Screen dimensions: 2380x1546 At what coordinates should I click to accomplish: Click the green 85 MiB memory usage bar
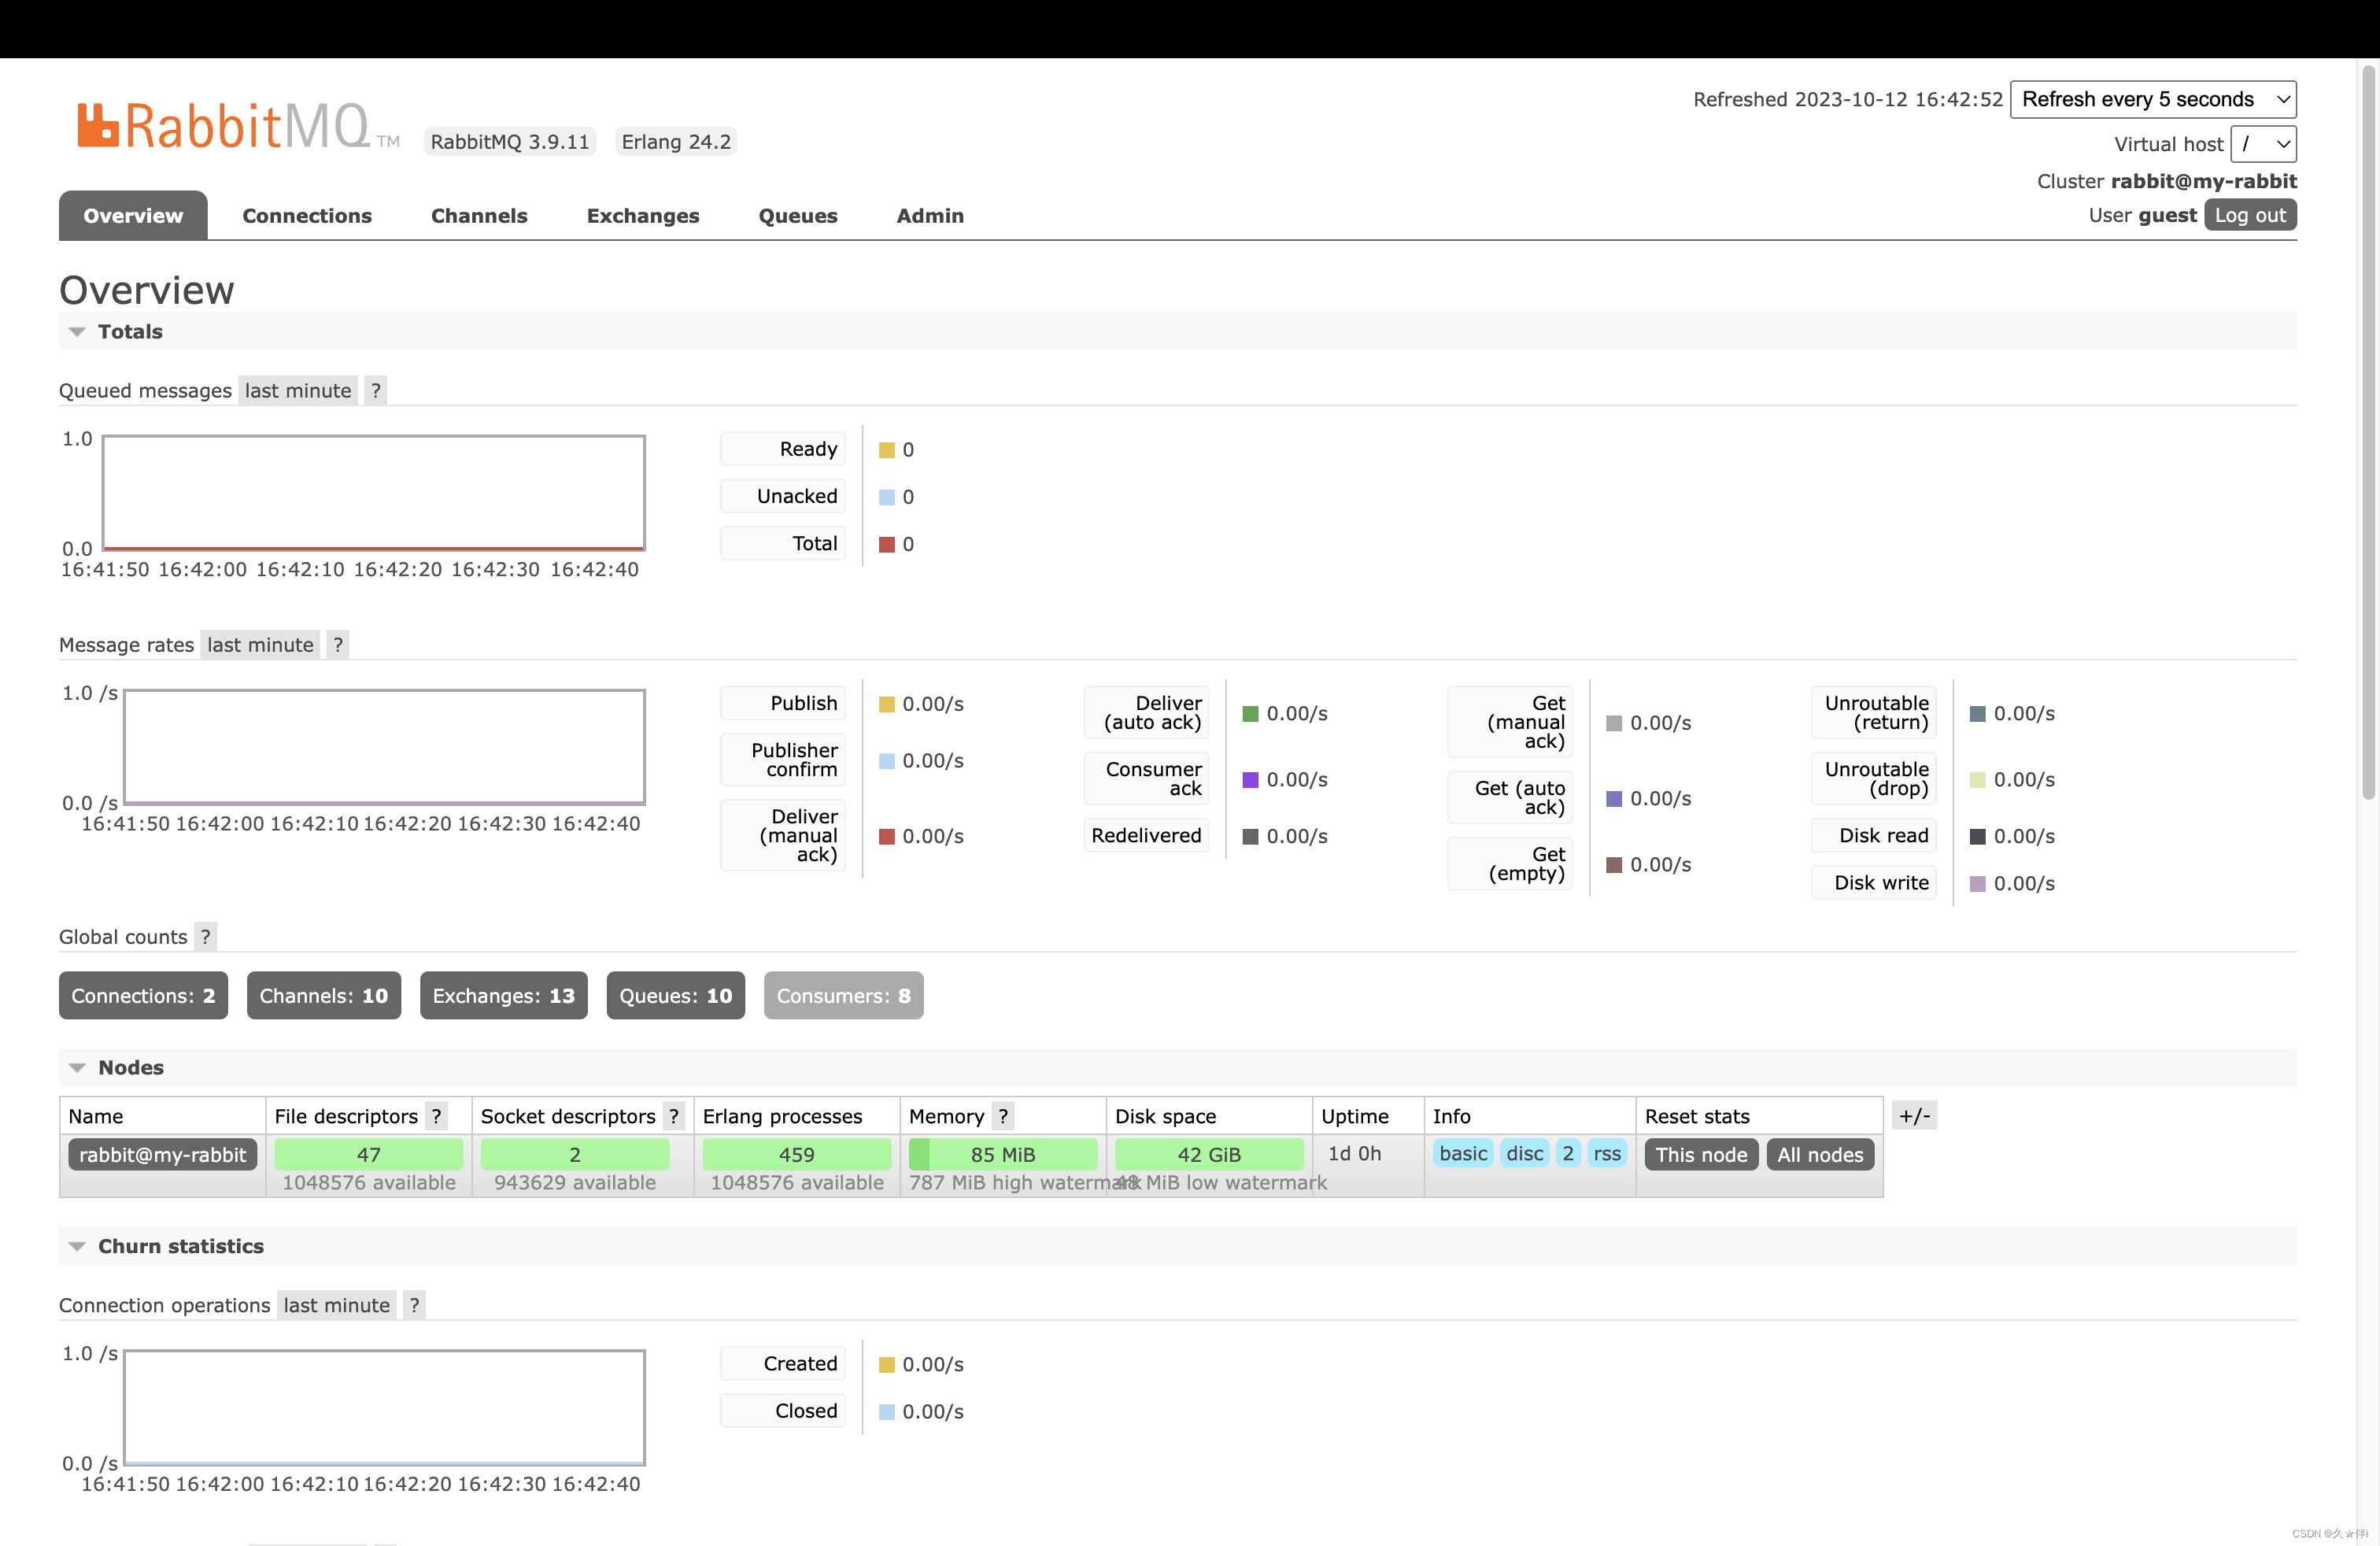click(x=1002, y=1154)
